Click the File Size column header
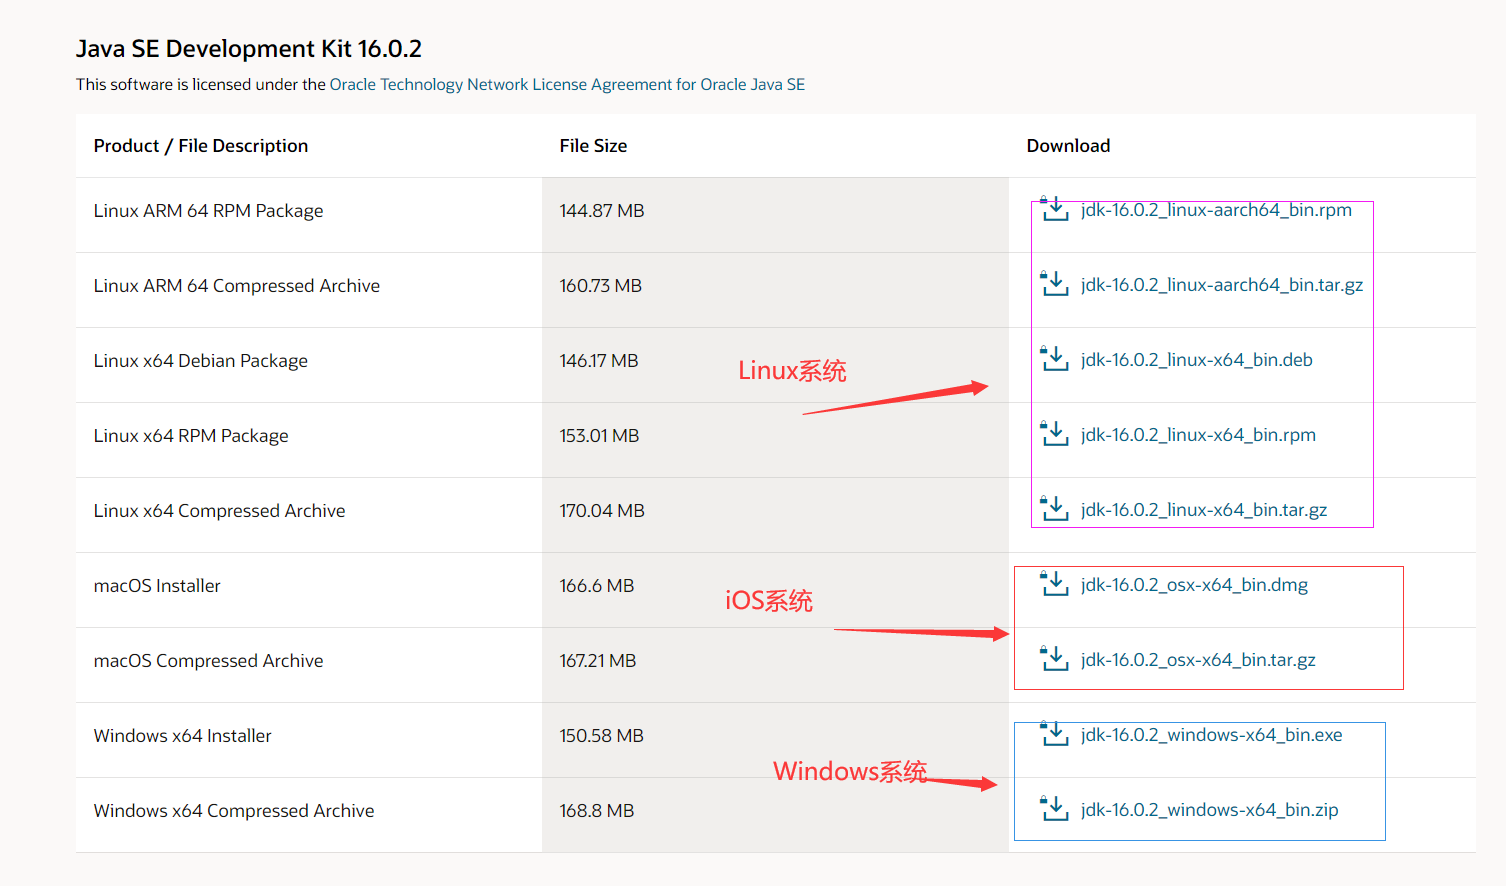 [x=593, y=146]
